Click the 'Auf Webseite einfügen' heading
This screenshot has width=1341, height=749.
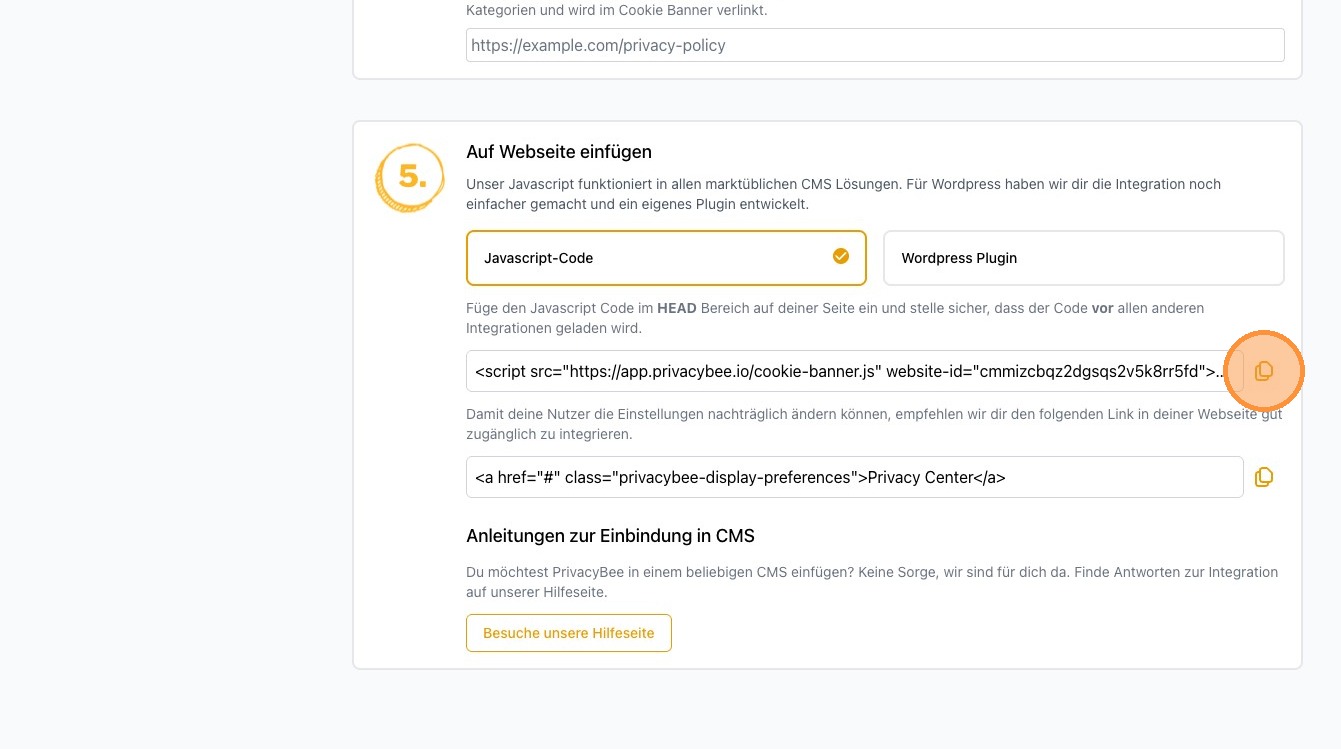pos(558,152)
